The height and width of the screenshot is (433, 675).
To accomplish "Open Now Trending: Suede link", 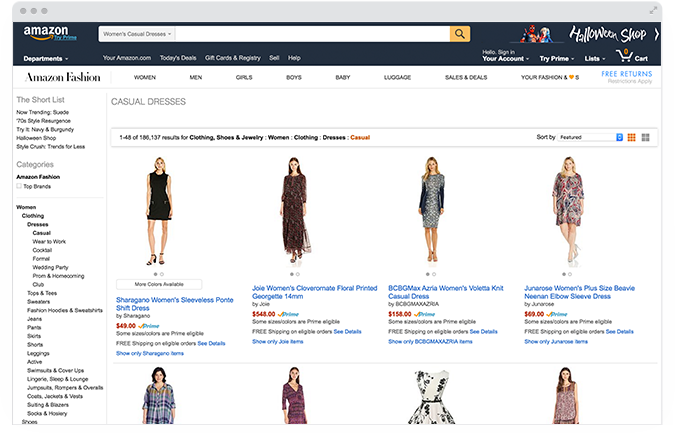I will pyautogui.click(x=43, y=112).
